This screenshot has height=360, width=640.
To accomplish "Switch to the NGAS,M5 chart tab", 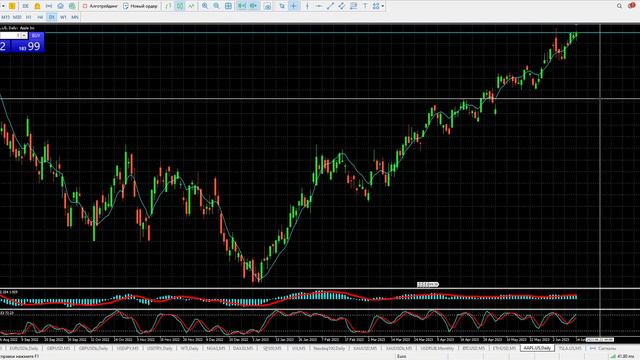I will pos(216,348).
